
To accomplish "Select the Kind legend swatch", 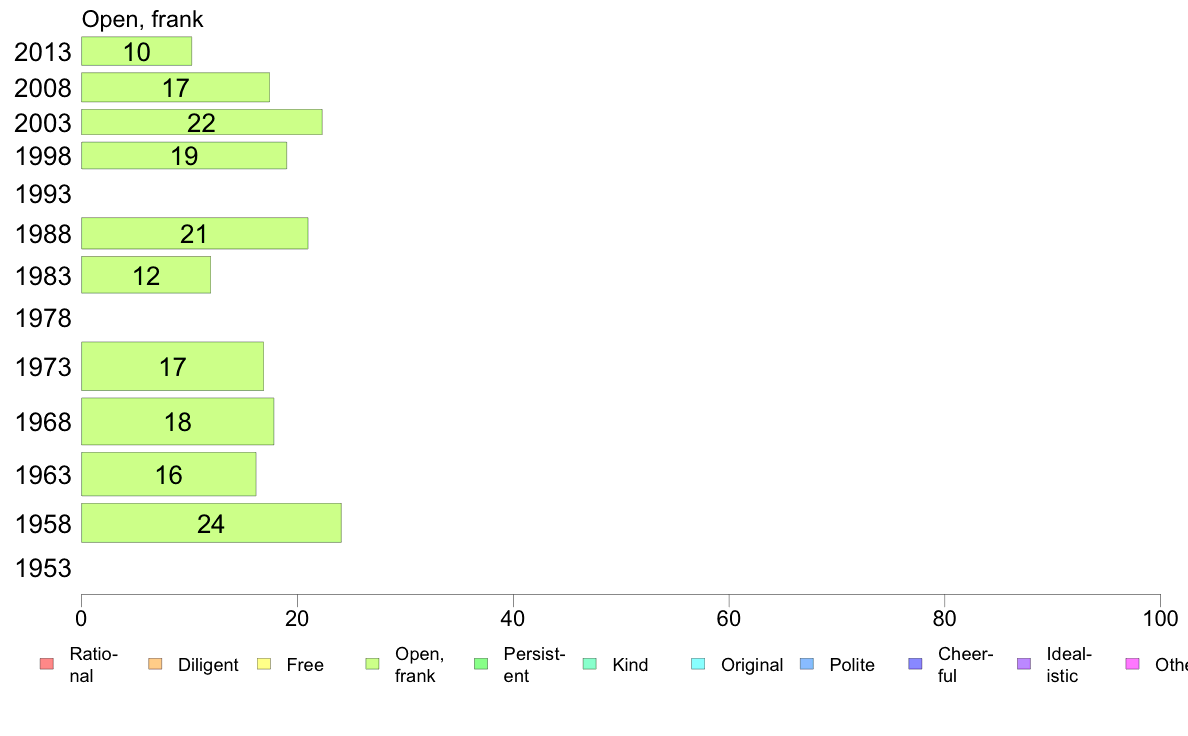I will [589, 664].
